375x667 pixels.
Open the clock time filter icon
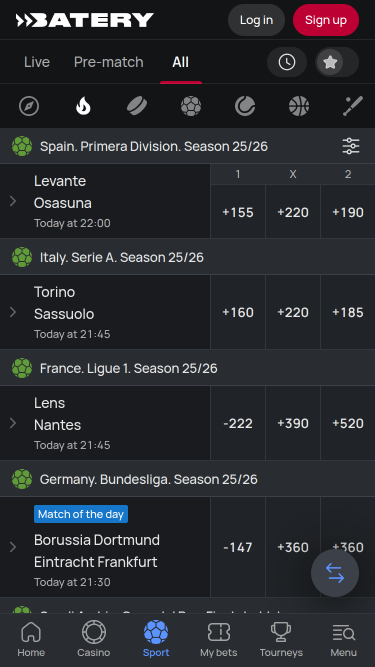click(x=287, y=62)
